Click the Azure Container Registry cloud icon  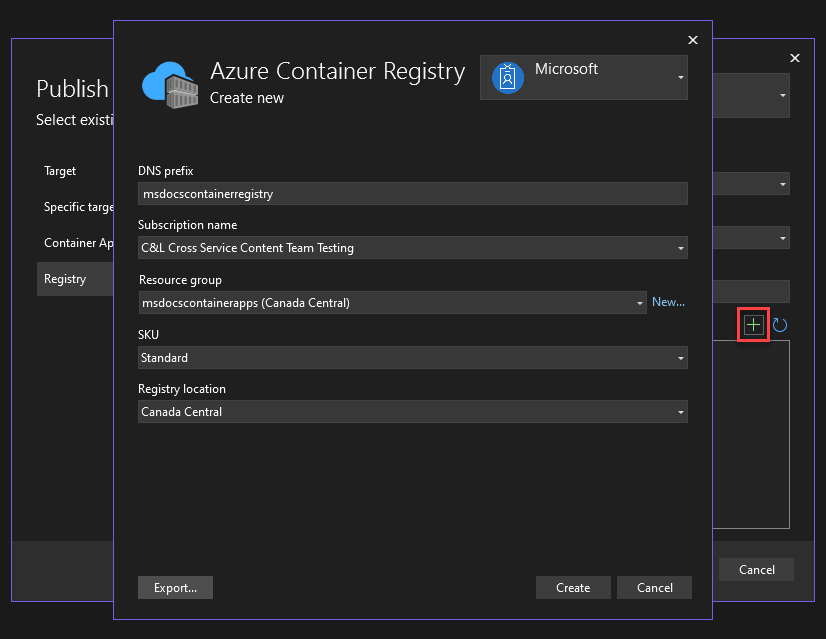pyautogui.click(x=170, y=81)
